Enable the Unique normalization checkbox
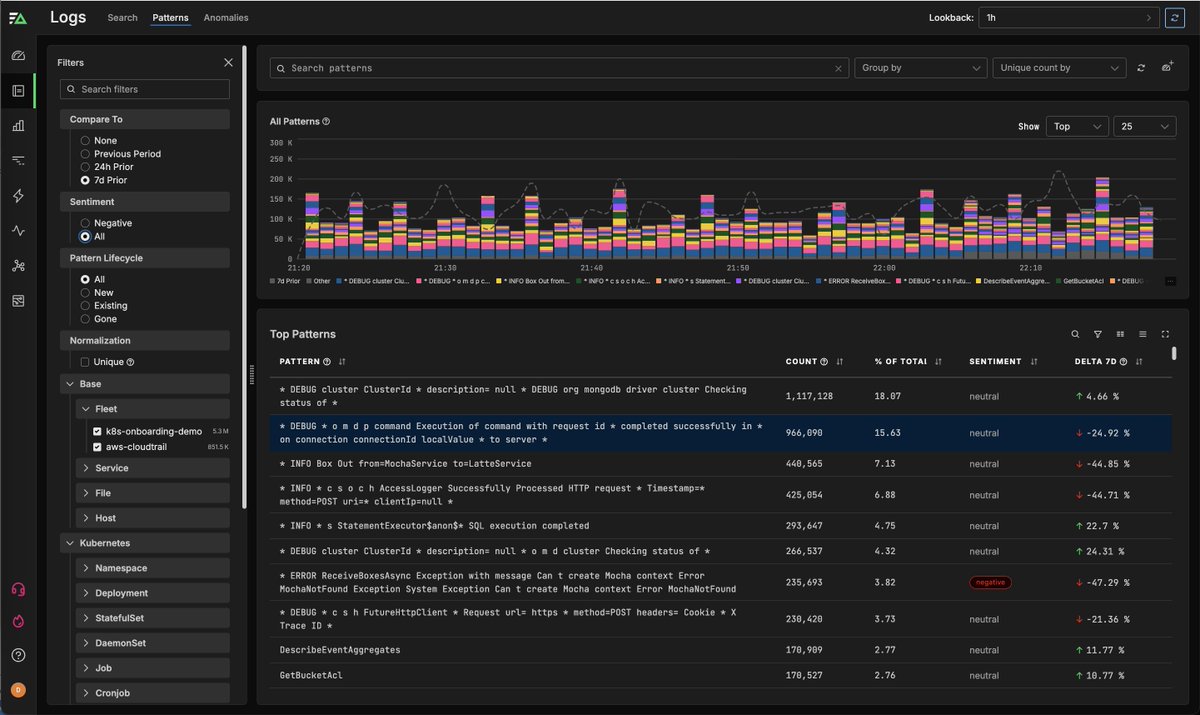1200x715 pixels. click(86, 362)
